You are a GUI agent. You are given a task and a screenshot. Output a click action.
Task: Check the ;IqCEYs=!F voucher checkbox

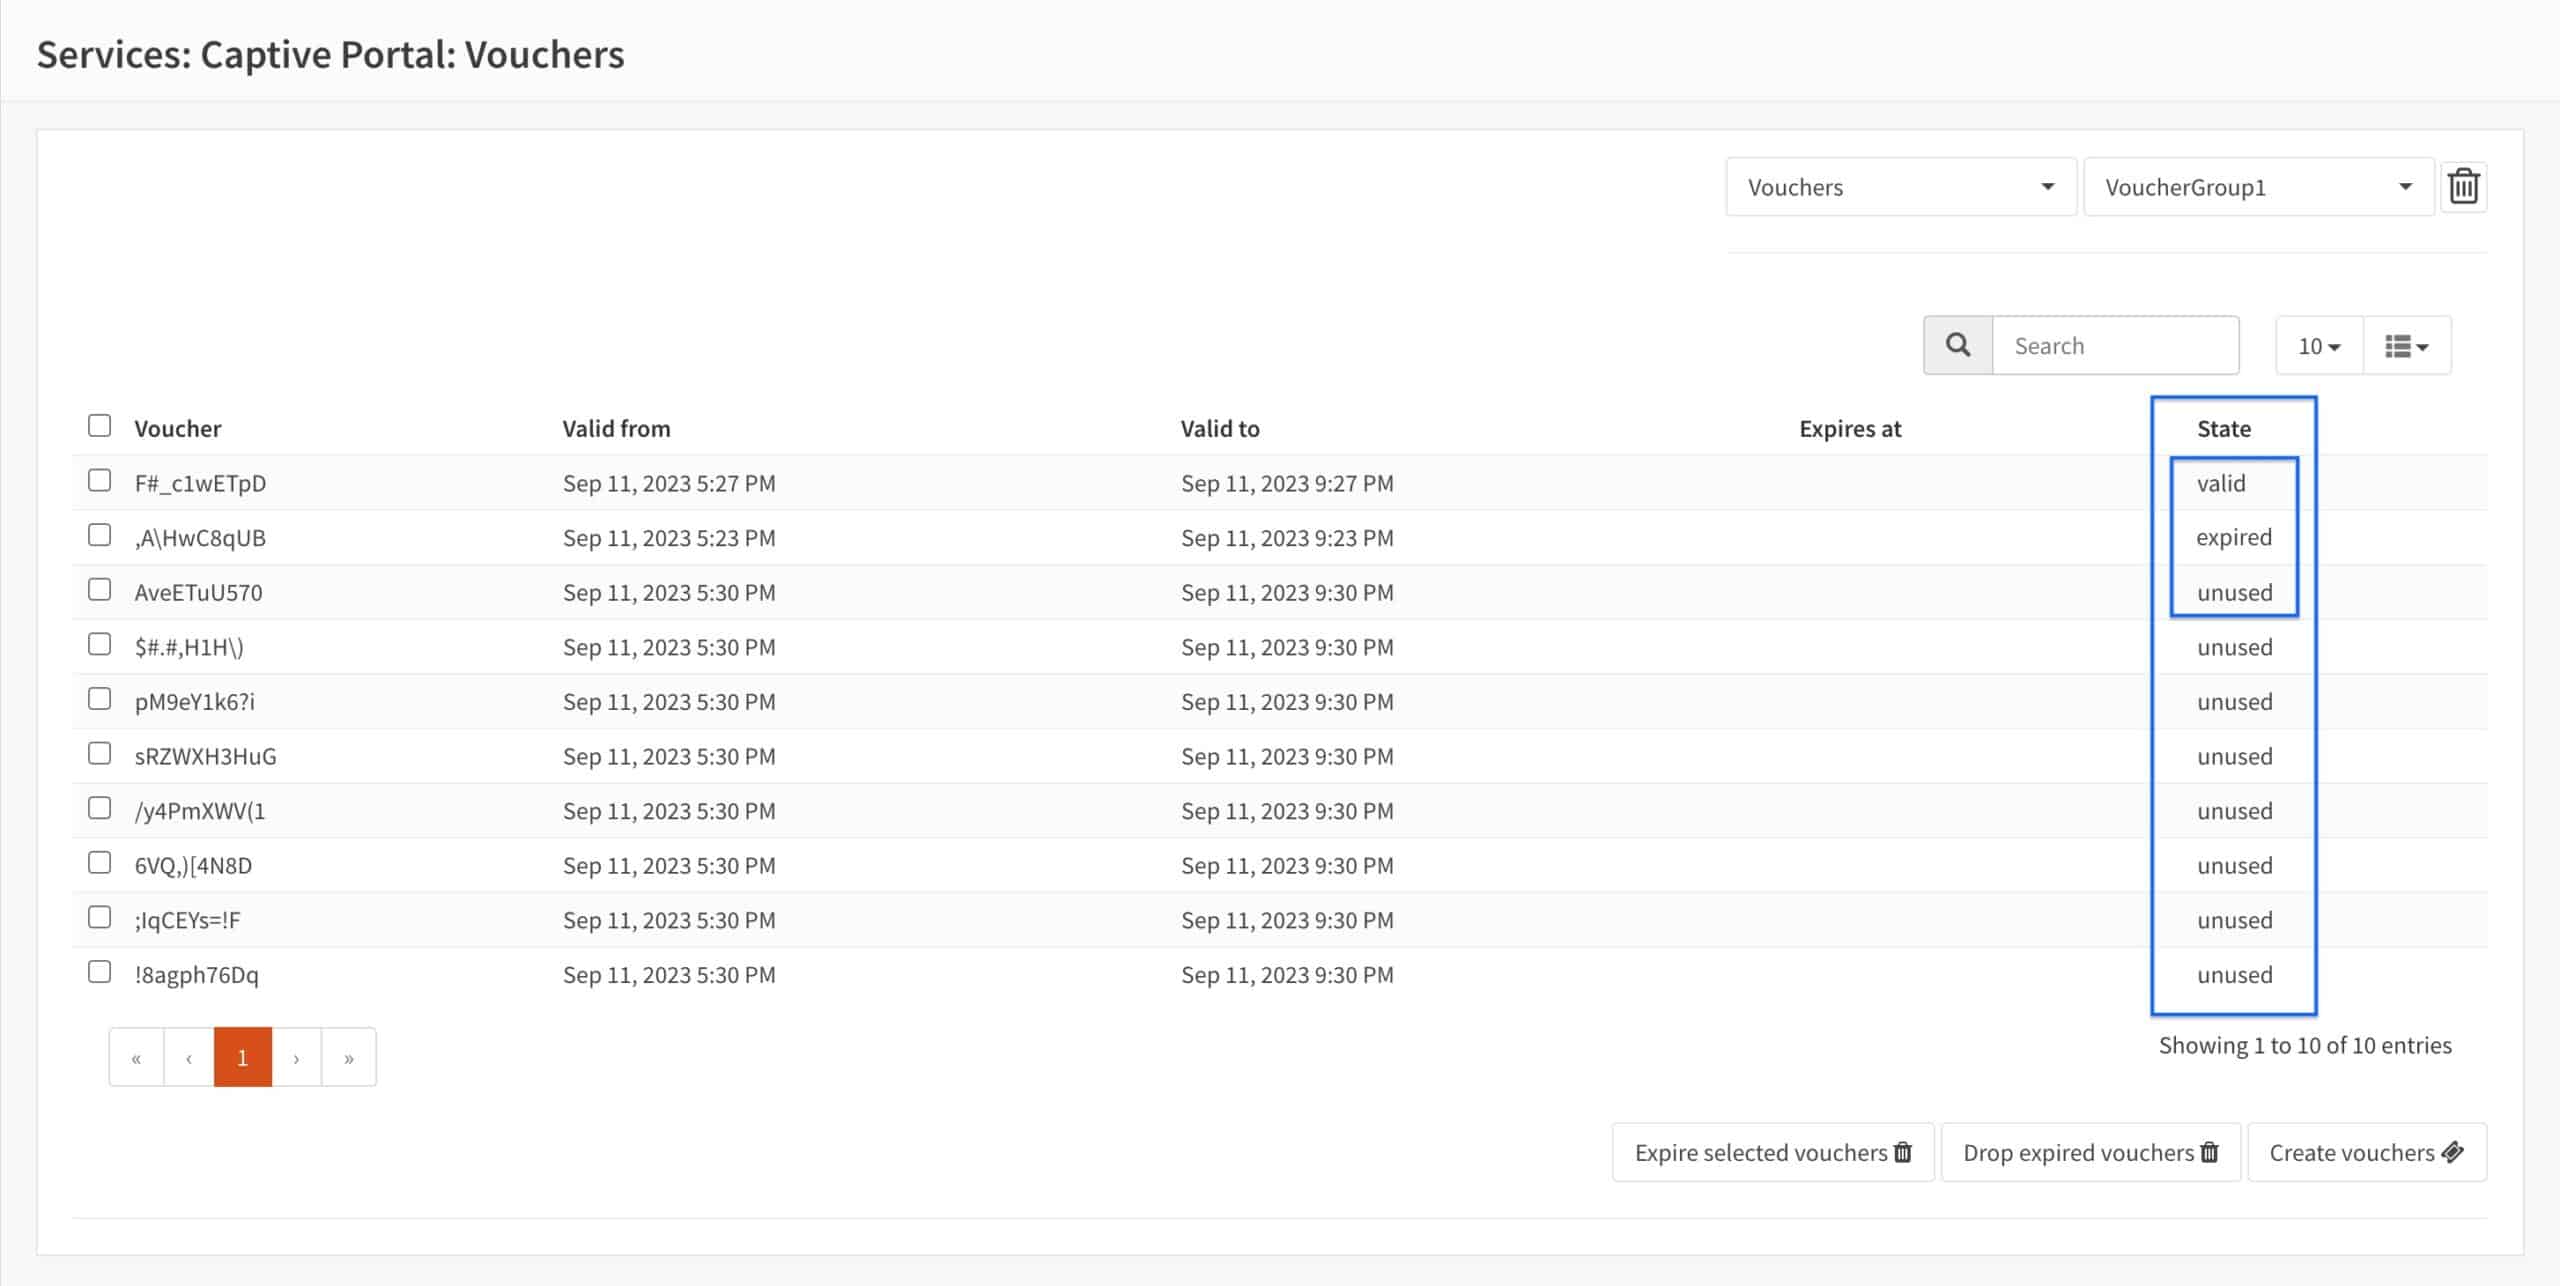pos(99,917)
